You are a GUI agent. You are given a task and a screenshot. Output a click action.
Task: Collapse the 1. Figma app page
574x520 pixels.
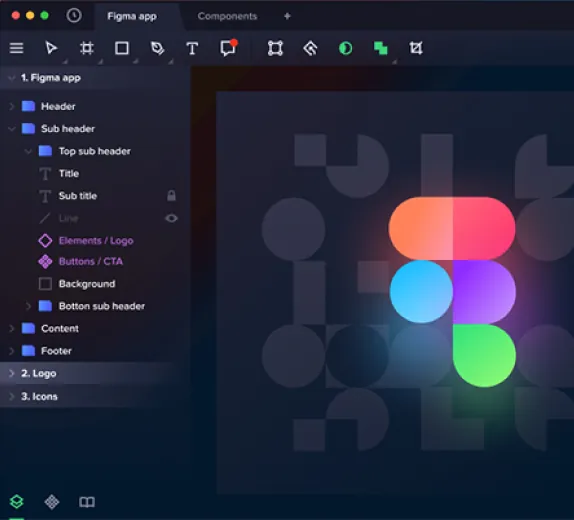pyautogui.click(x=12, y=78)
